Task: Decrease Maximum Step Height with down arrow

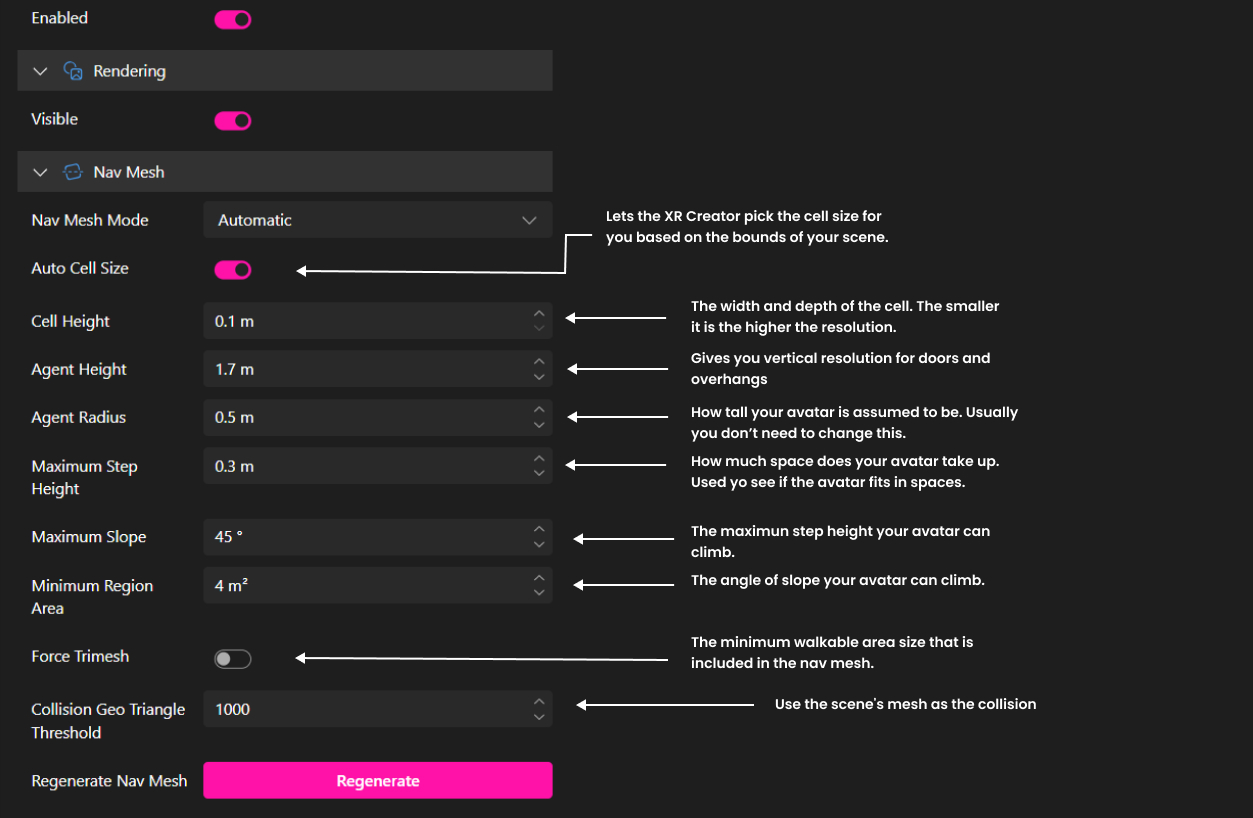Action: [539, 474]
